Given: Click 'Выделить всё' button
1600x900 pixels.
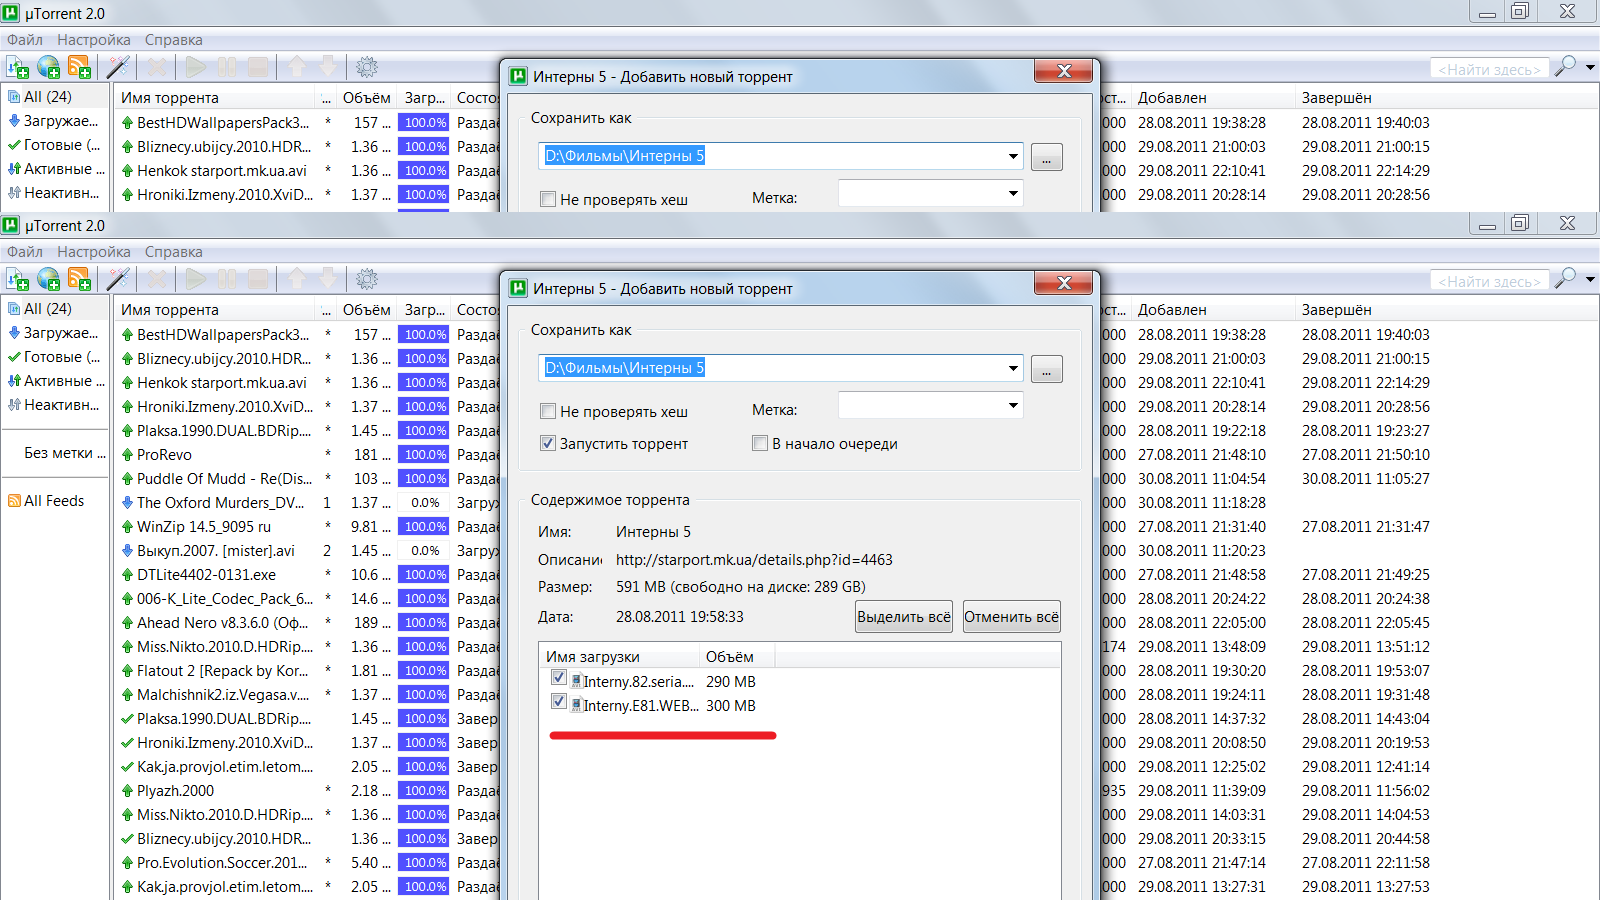Looking at the screenshot, I should click(x=904, y=617).
